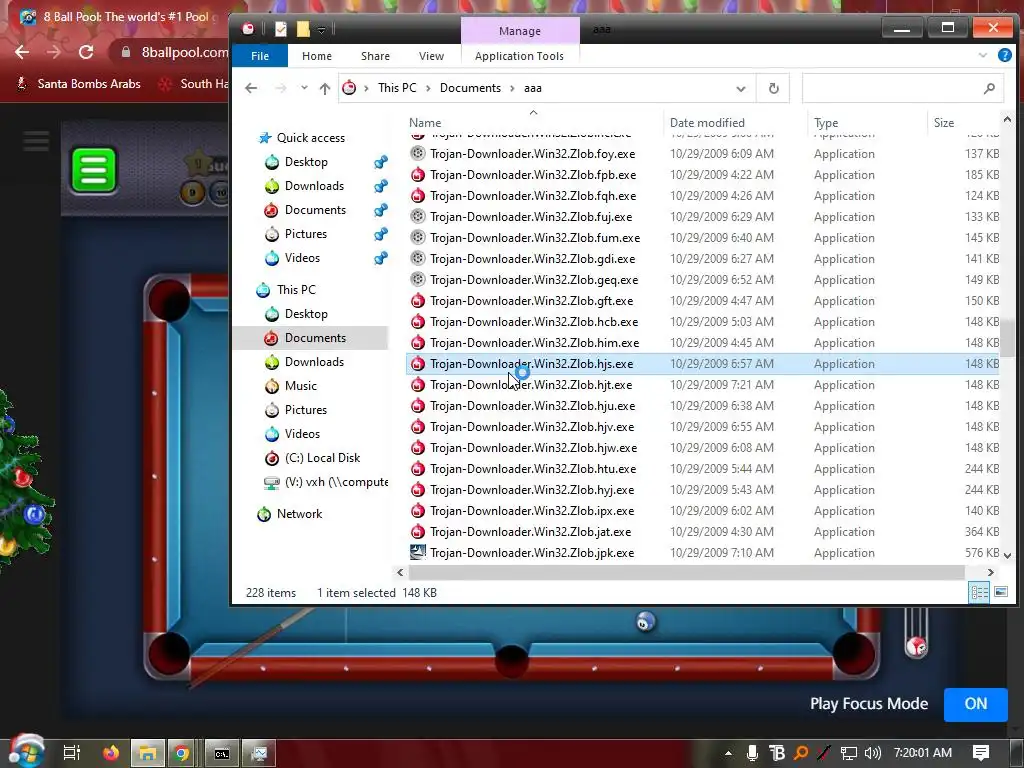Select Network in navigation pane
The image size is (1024, 768).
pyautogui.click(x=299, y=514)
